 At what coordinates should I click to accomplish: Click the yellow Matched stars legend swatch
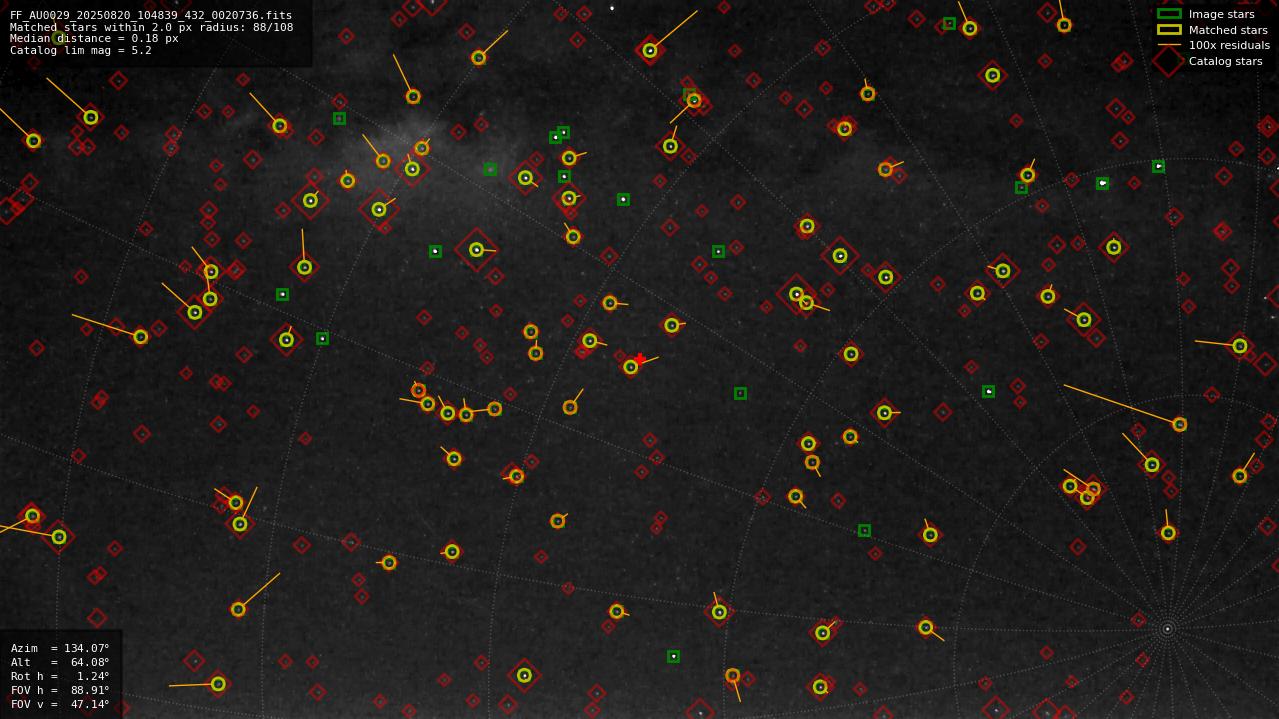pyautogui.click(x=1169, y=30)
